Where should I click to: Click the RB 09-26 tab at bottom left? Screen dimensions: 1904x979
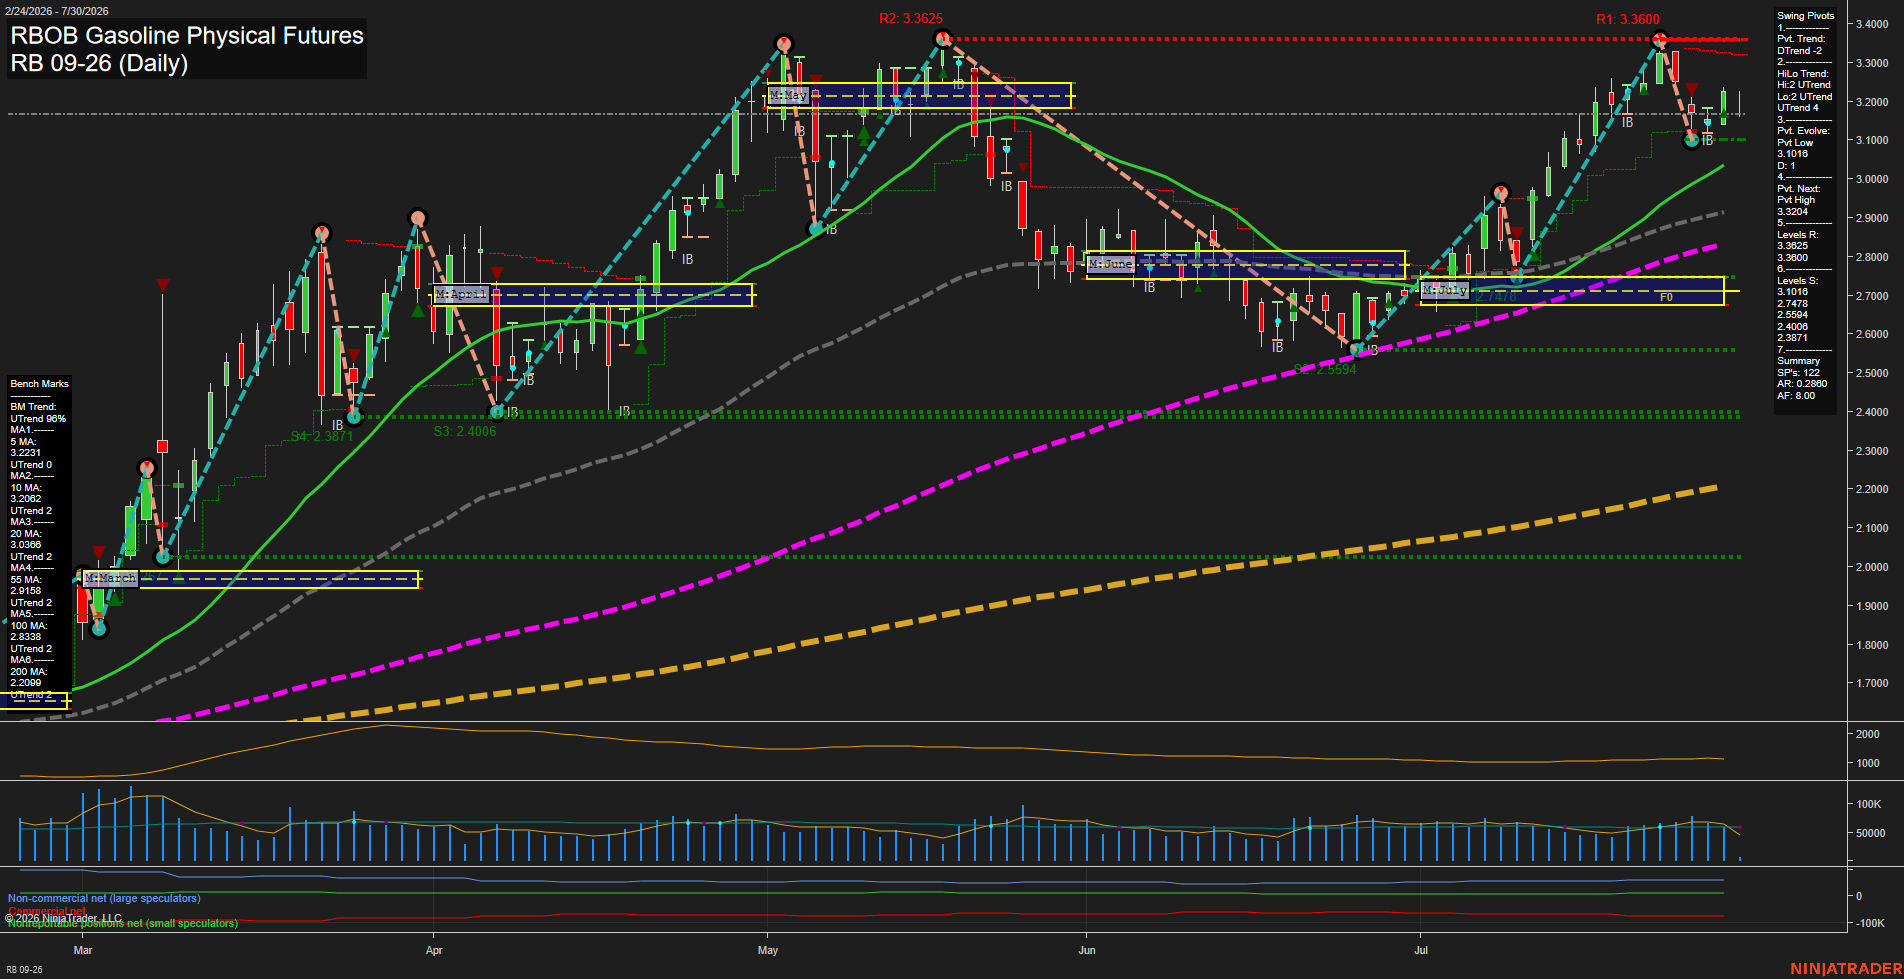point(24,970)
